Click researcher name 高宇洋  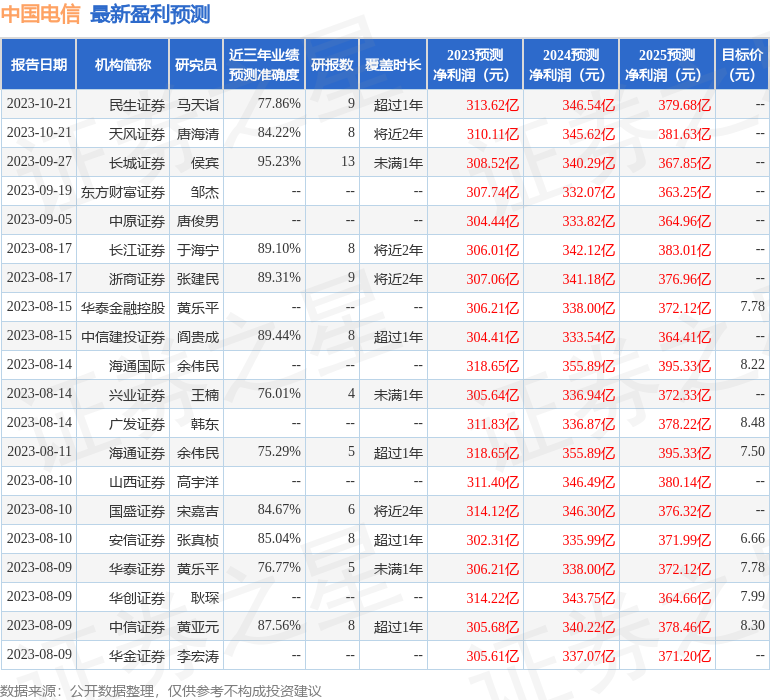click(x=197, y=481)
